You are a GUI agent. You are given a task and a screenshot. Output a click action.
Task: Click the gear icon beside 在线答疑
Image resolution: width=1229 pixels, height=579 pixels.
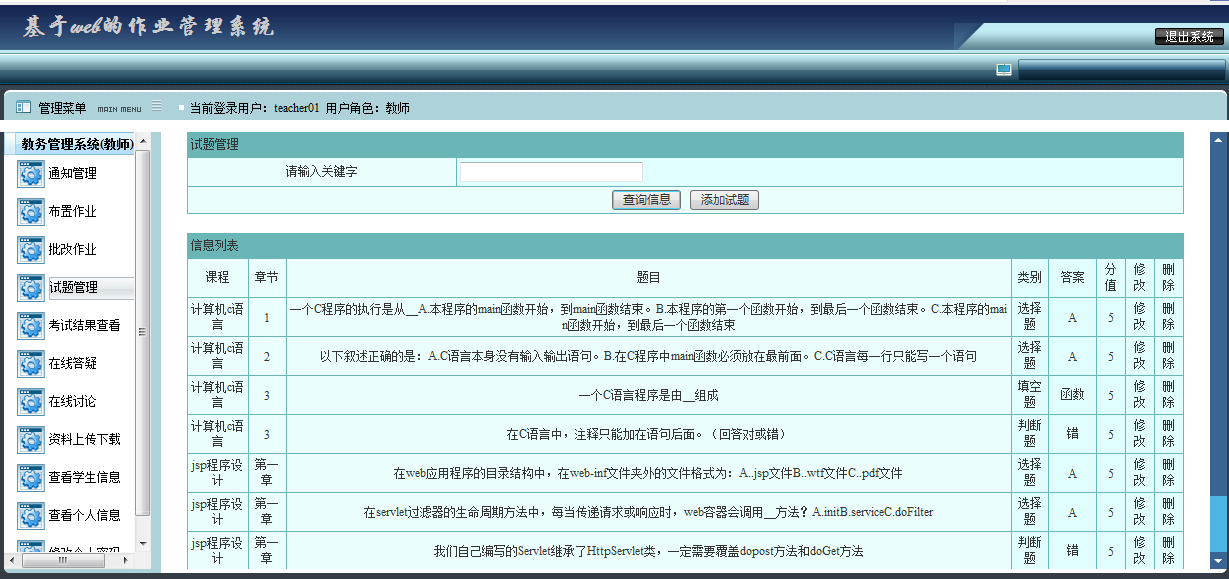tap(31, 363)
